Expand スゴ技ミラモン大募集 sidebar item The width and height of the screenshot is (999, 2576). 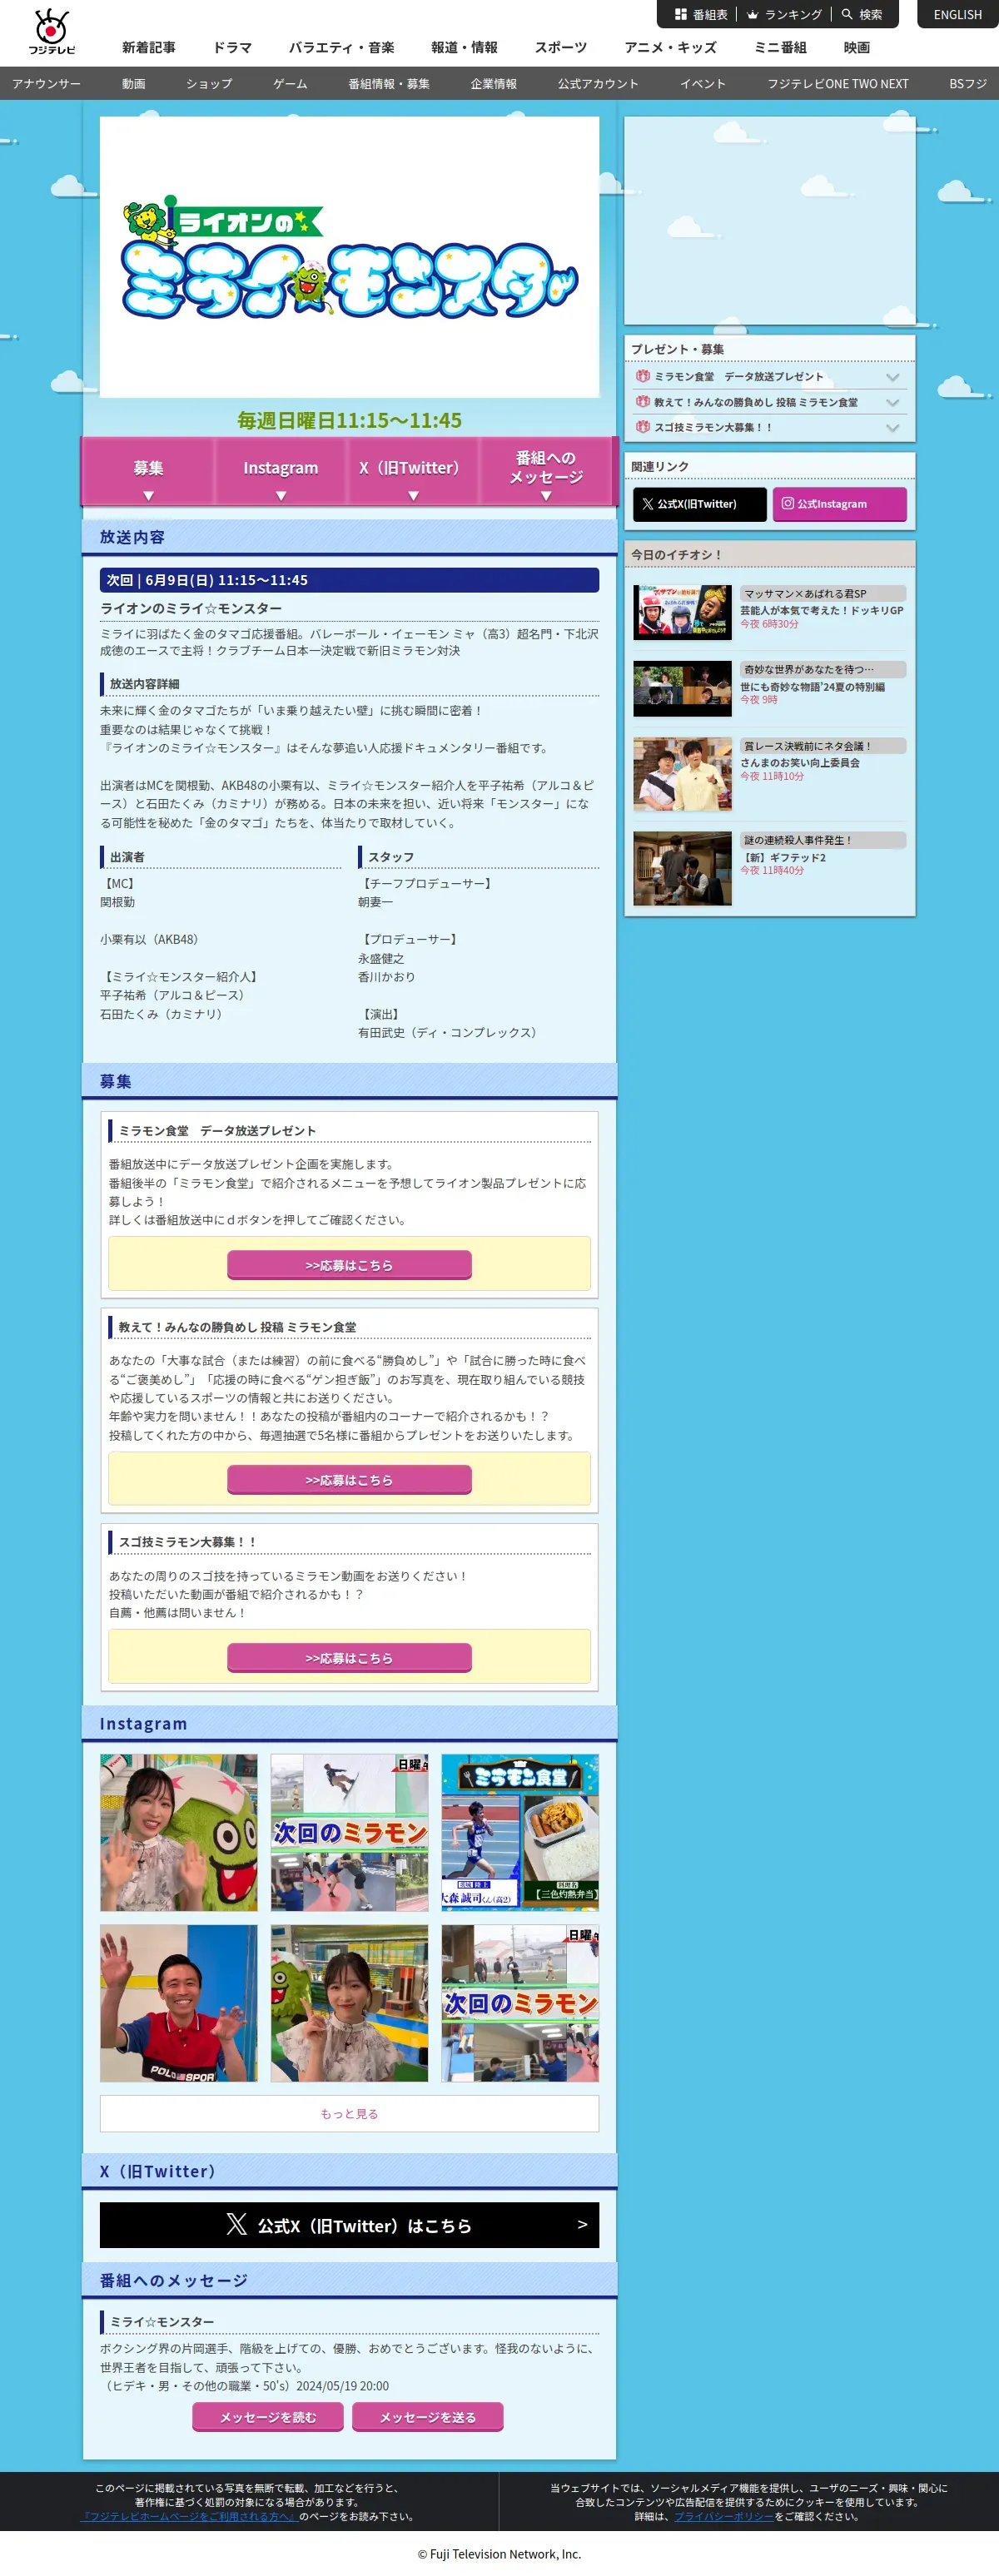point(769,427)
